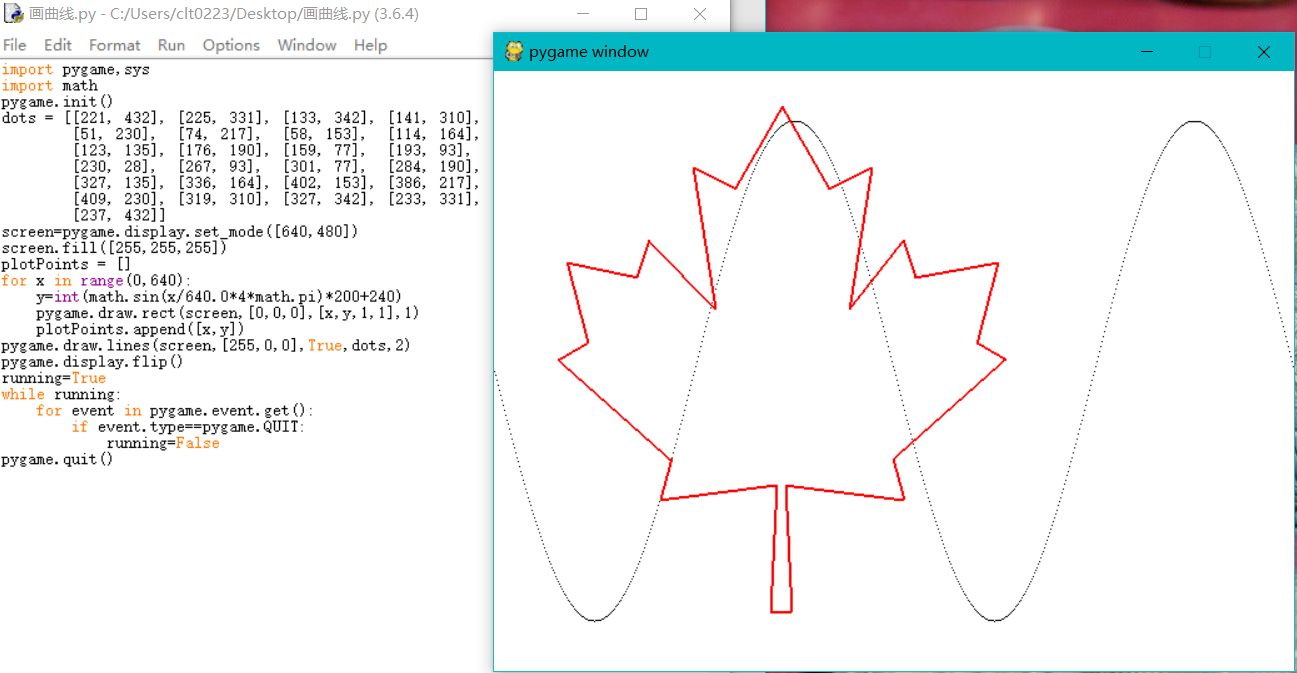This screenshot has width=1297, height=673.
Task: Click the 'running=True' line
Action: click(54, 378)
